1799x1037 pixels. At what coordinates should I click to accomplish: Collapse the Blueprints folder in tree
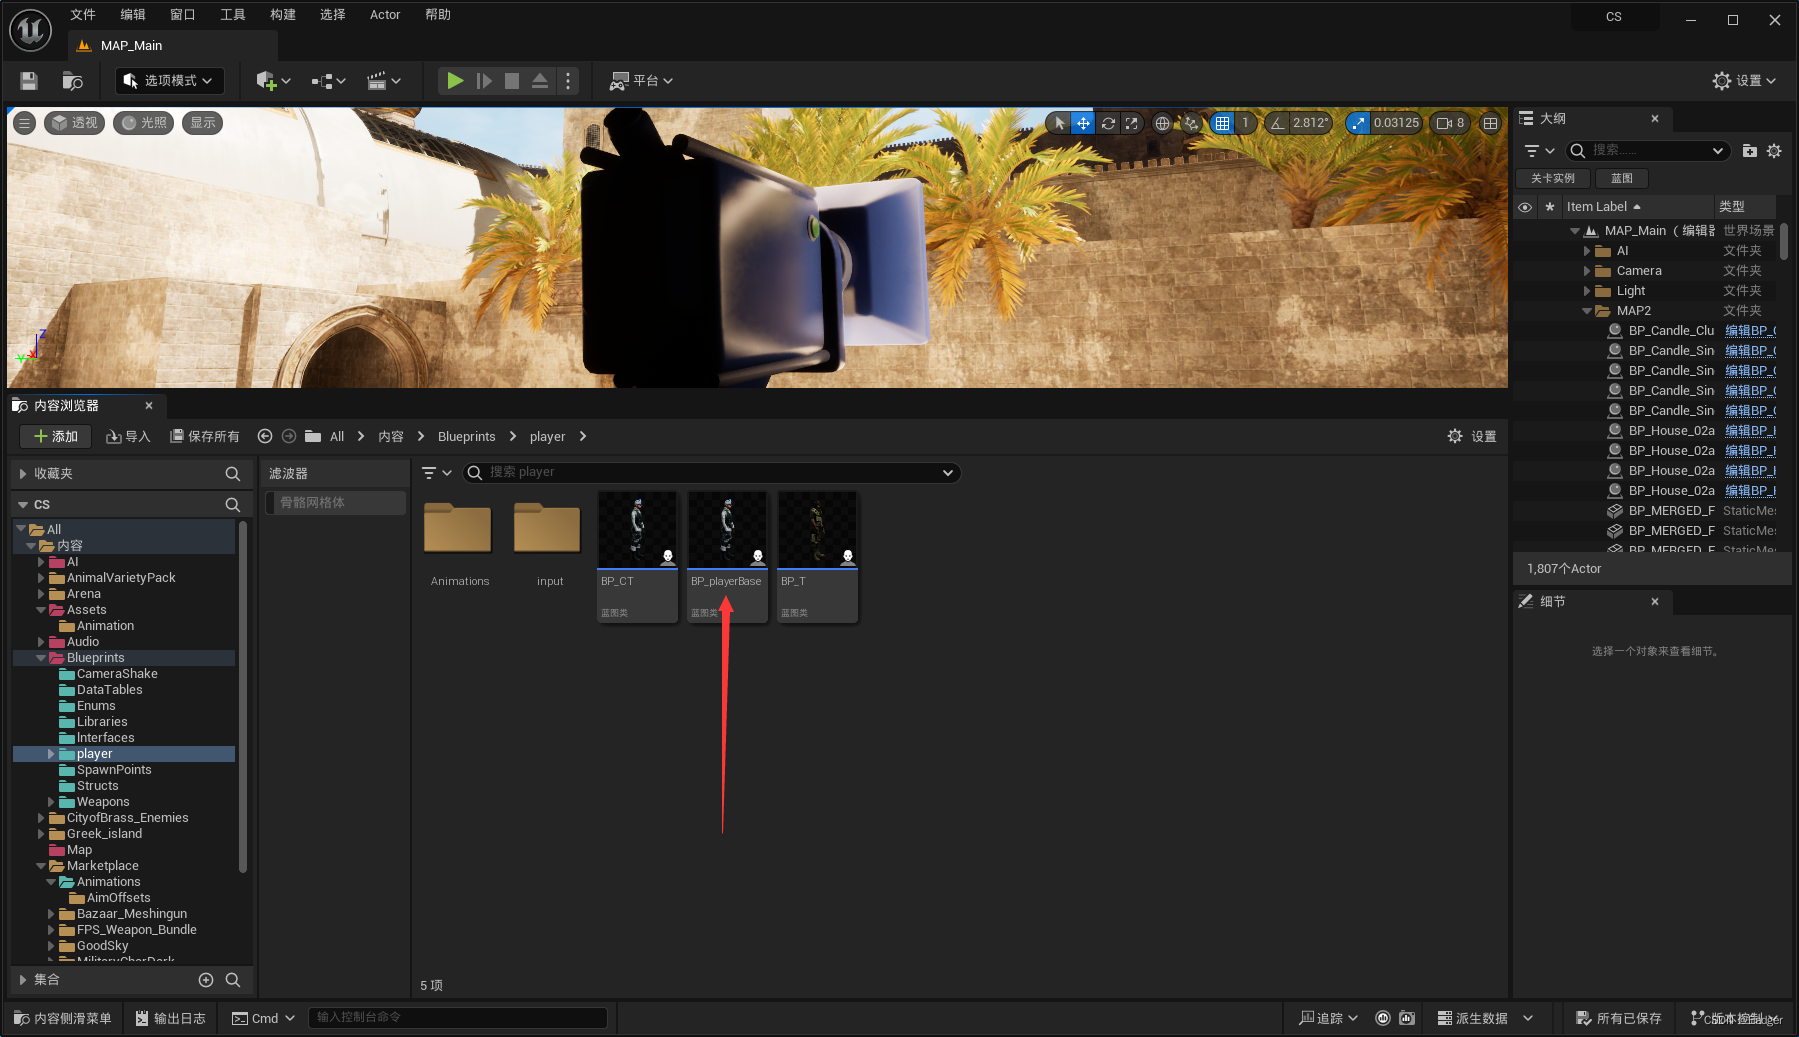[x=41, y=658]
